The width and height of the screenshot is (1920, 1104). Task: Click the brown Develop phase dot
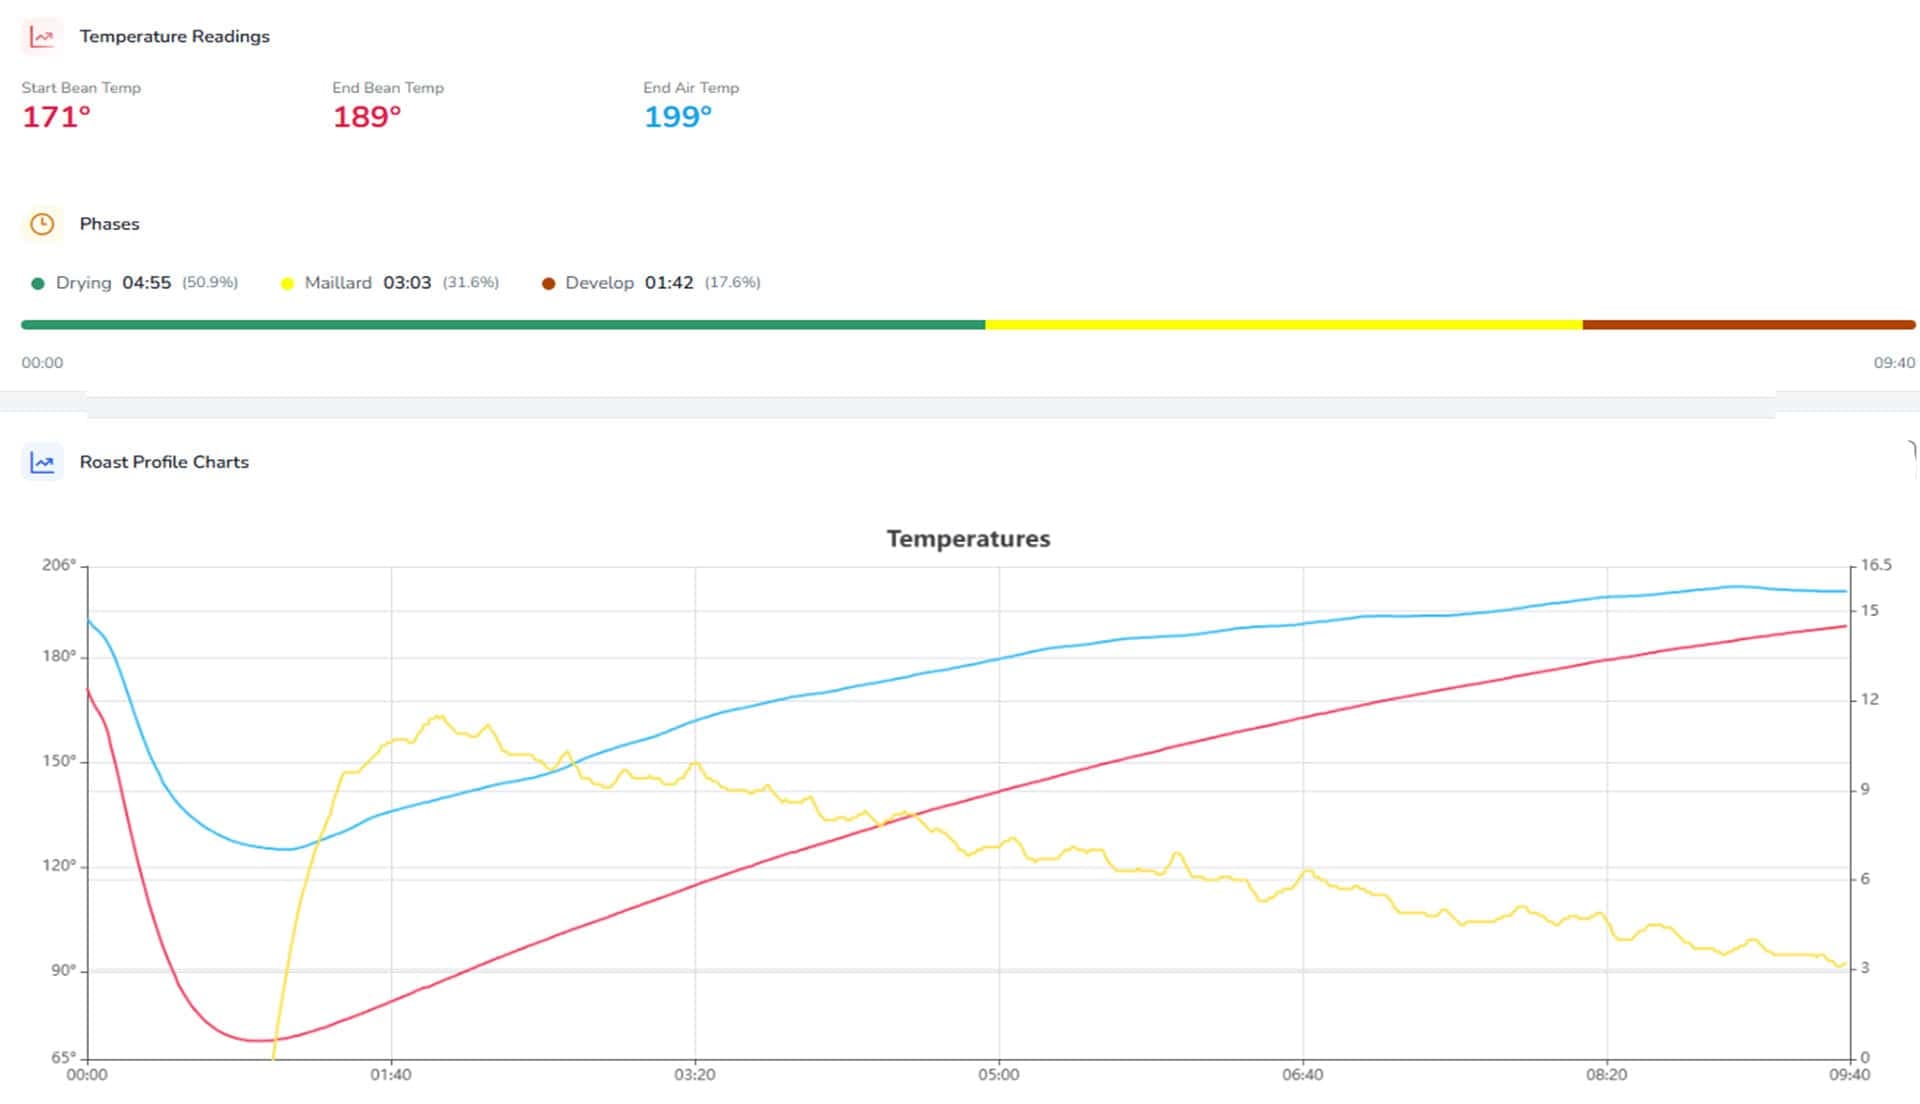[x=548, y=283]
